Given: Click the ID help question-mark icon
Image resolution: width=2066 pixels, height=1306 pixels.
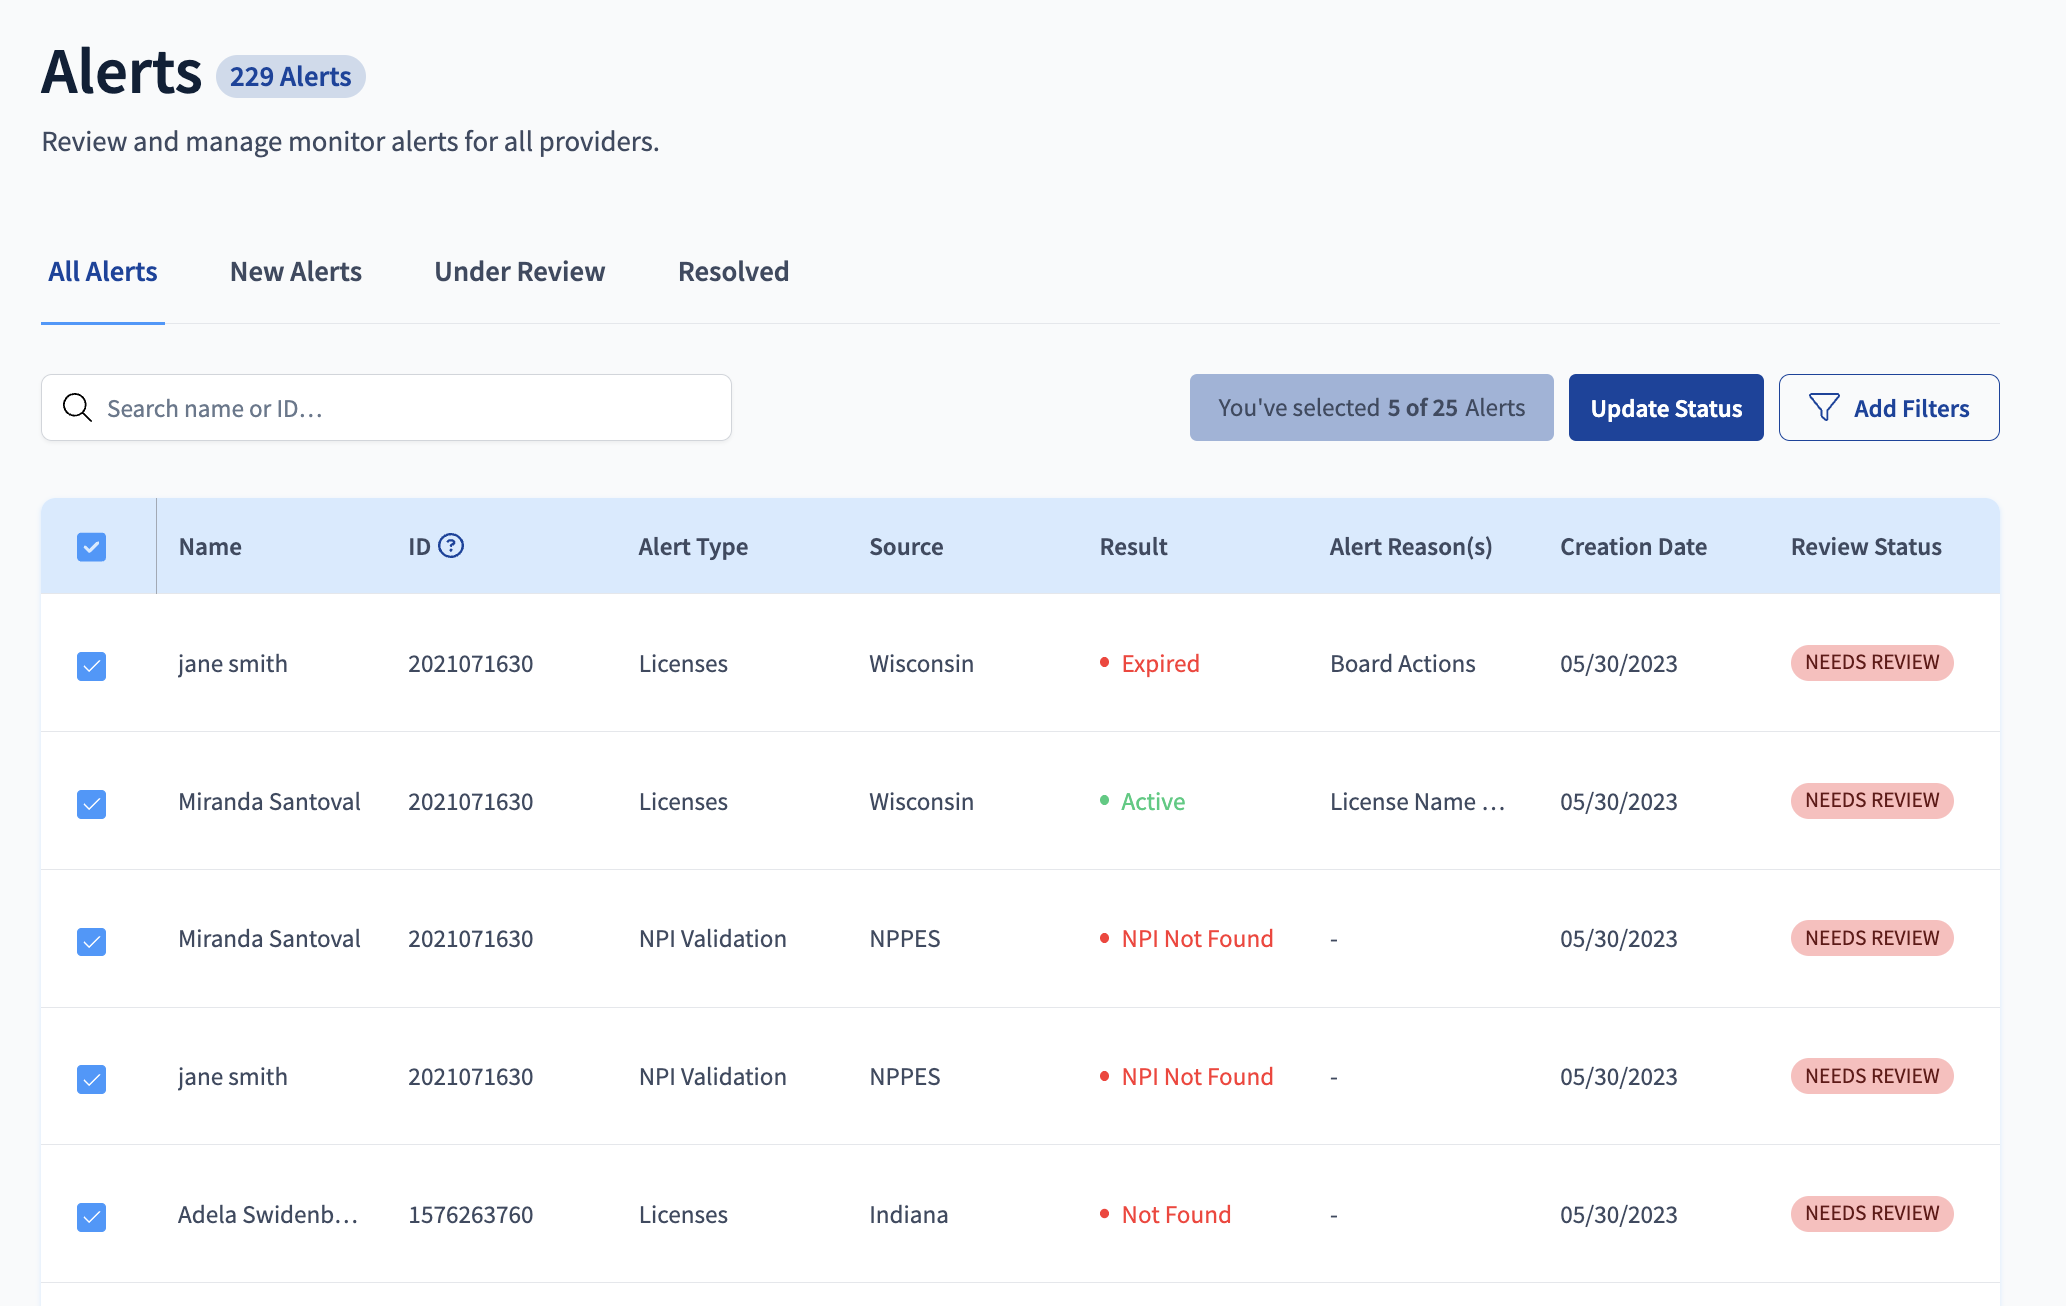Looking at the screenshot, I should tap(451, 546).
